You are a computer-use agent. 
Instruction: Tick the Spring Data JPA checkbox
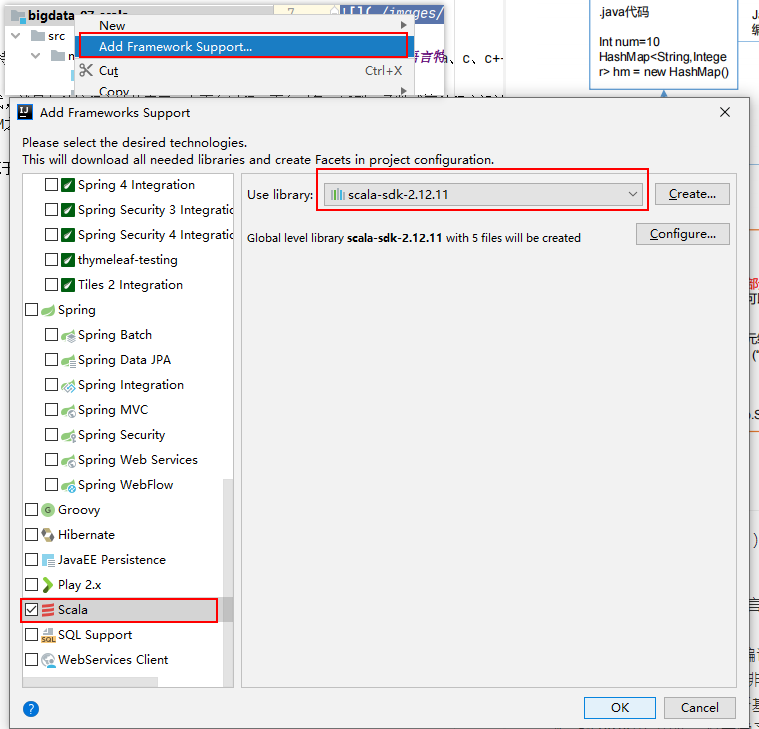pos(51,360)
